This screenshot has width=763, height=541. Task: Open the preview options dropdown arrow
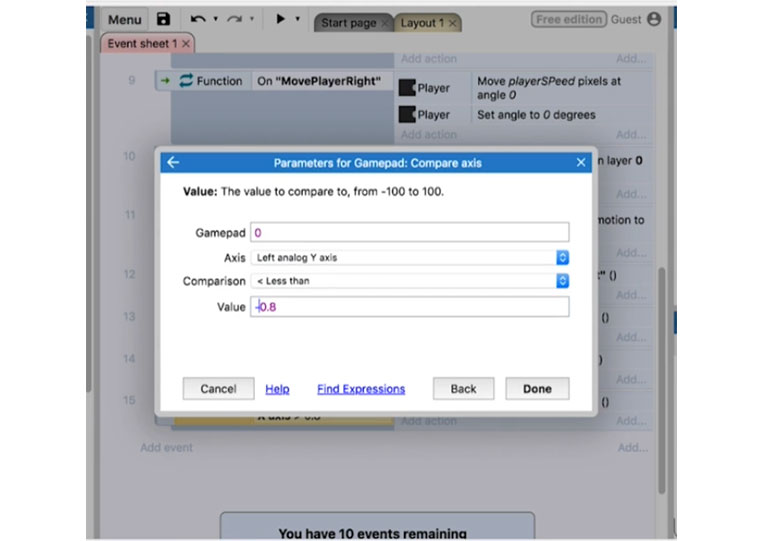(x=297, y=19)
